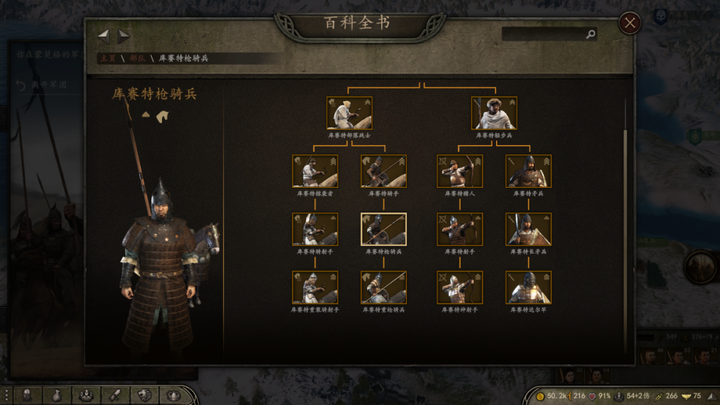Go forward with the right arrow
This screenshot has height=405, width=720.
(123, 36)
